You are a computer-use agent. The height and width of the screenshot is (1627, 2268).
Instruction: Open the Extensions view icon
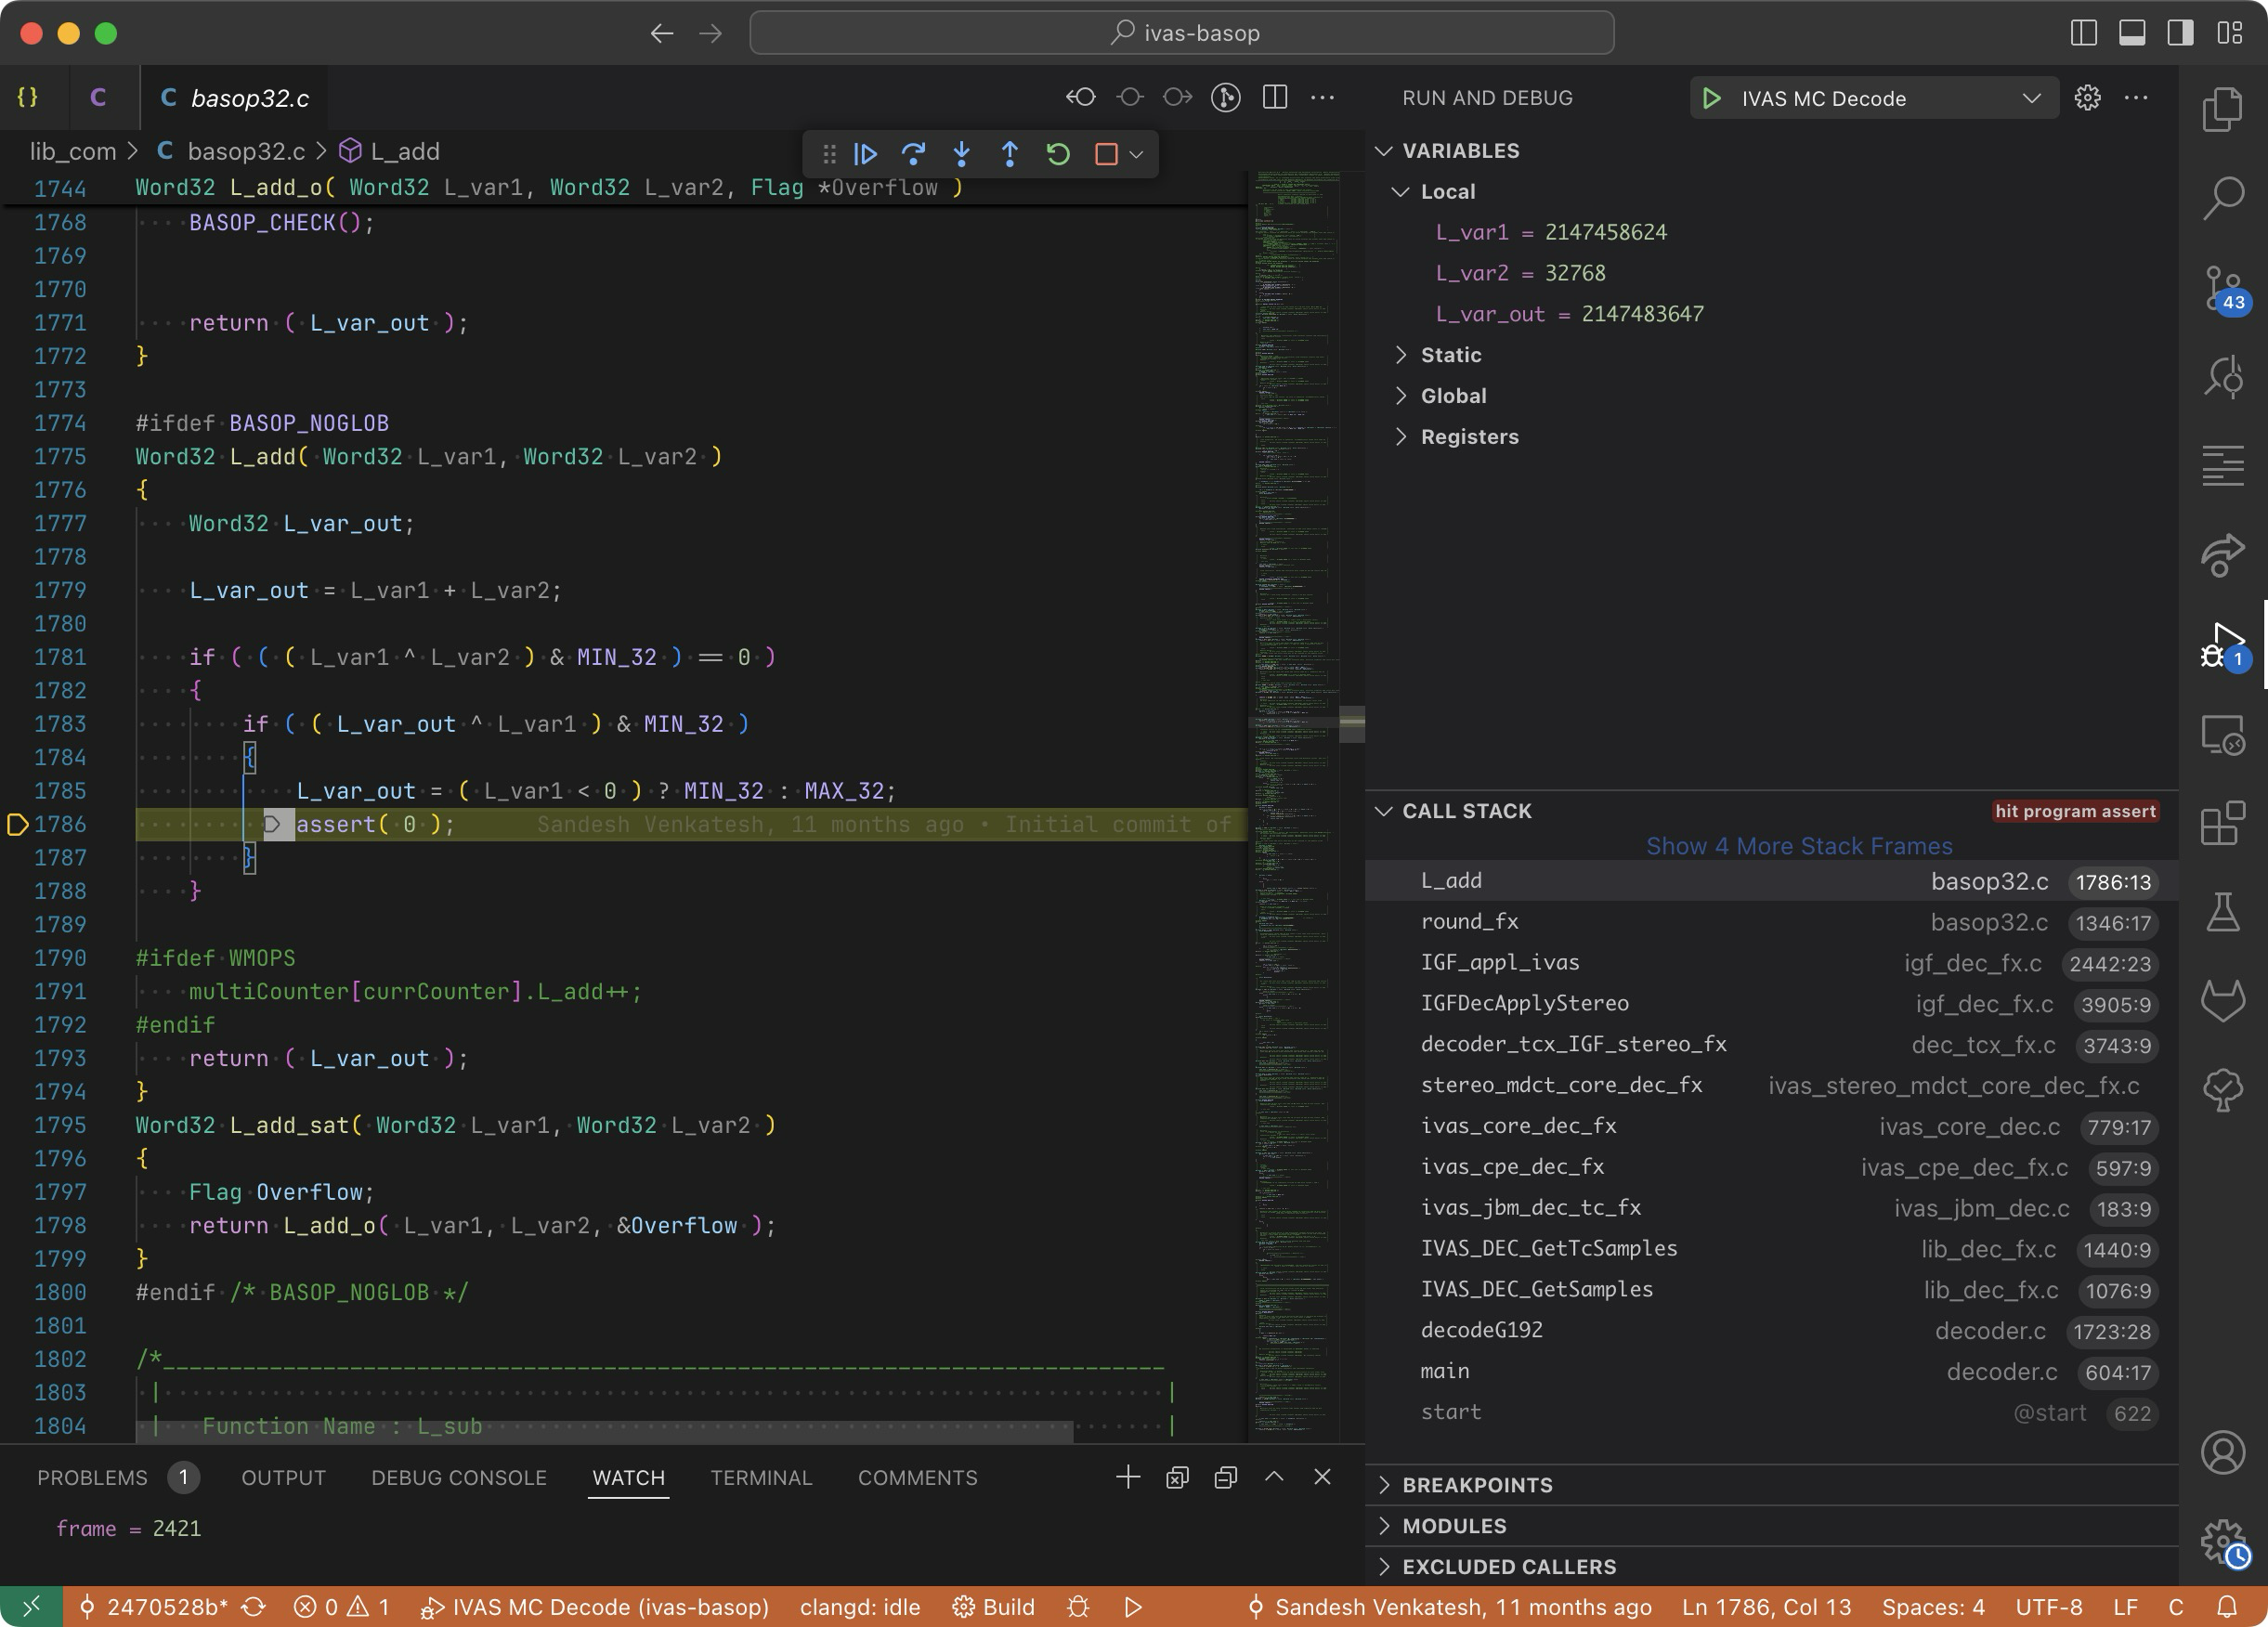(x=2222, y=823)
